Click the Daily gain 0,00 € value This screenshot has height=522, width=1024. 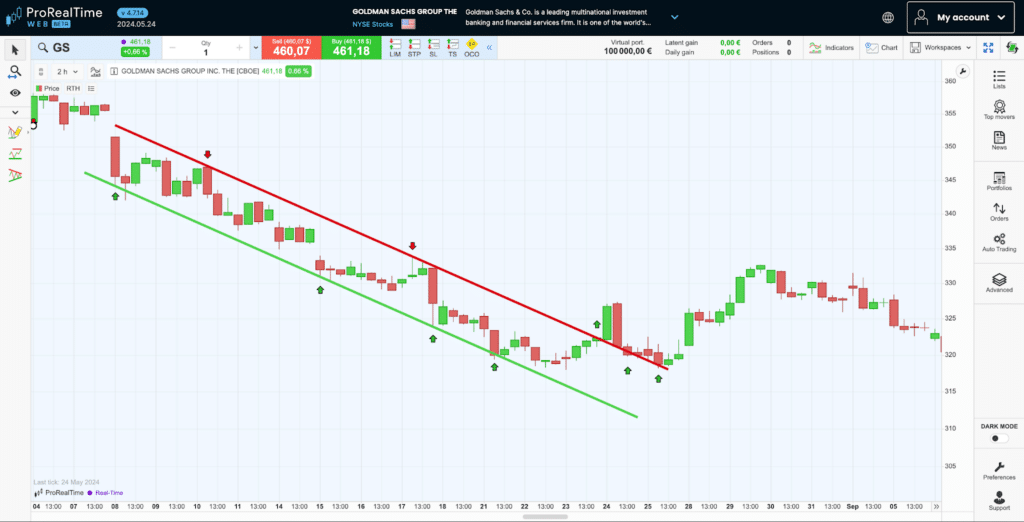(x=730, y=52)
